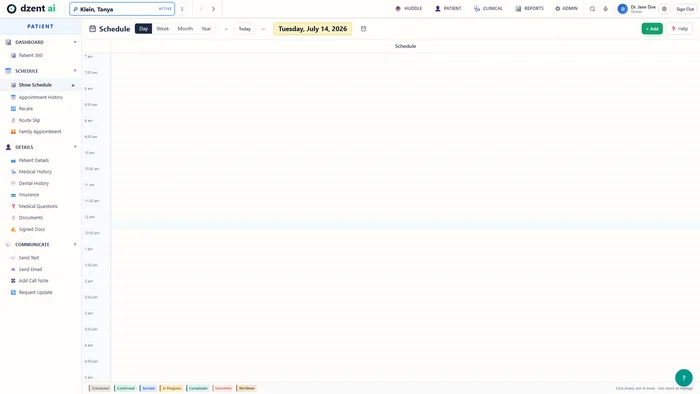Expand the Show Schedule arrow
700x394 pixels.
[73, 85]
